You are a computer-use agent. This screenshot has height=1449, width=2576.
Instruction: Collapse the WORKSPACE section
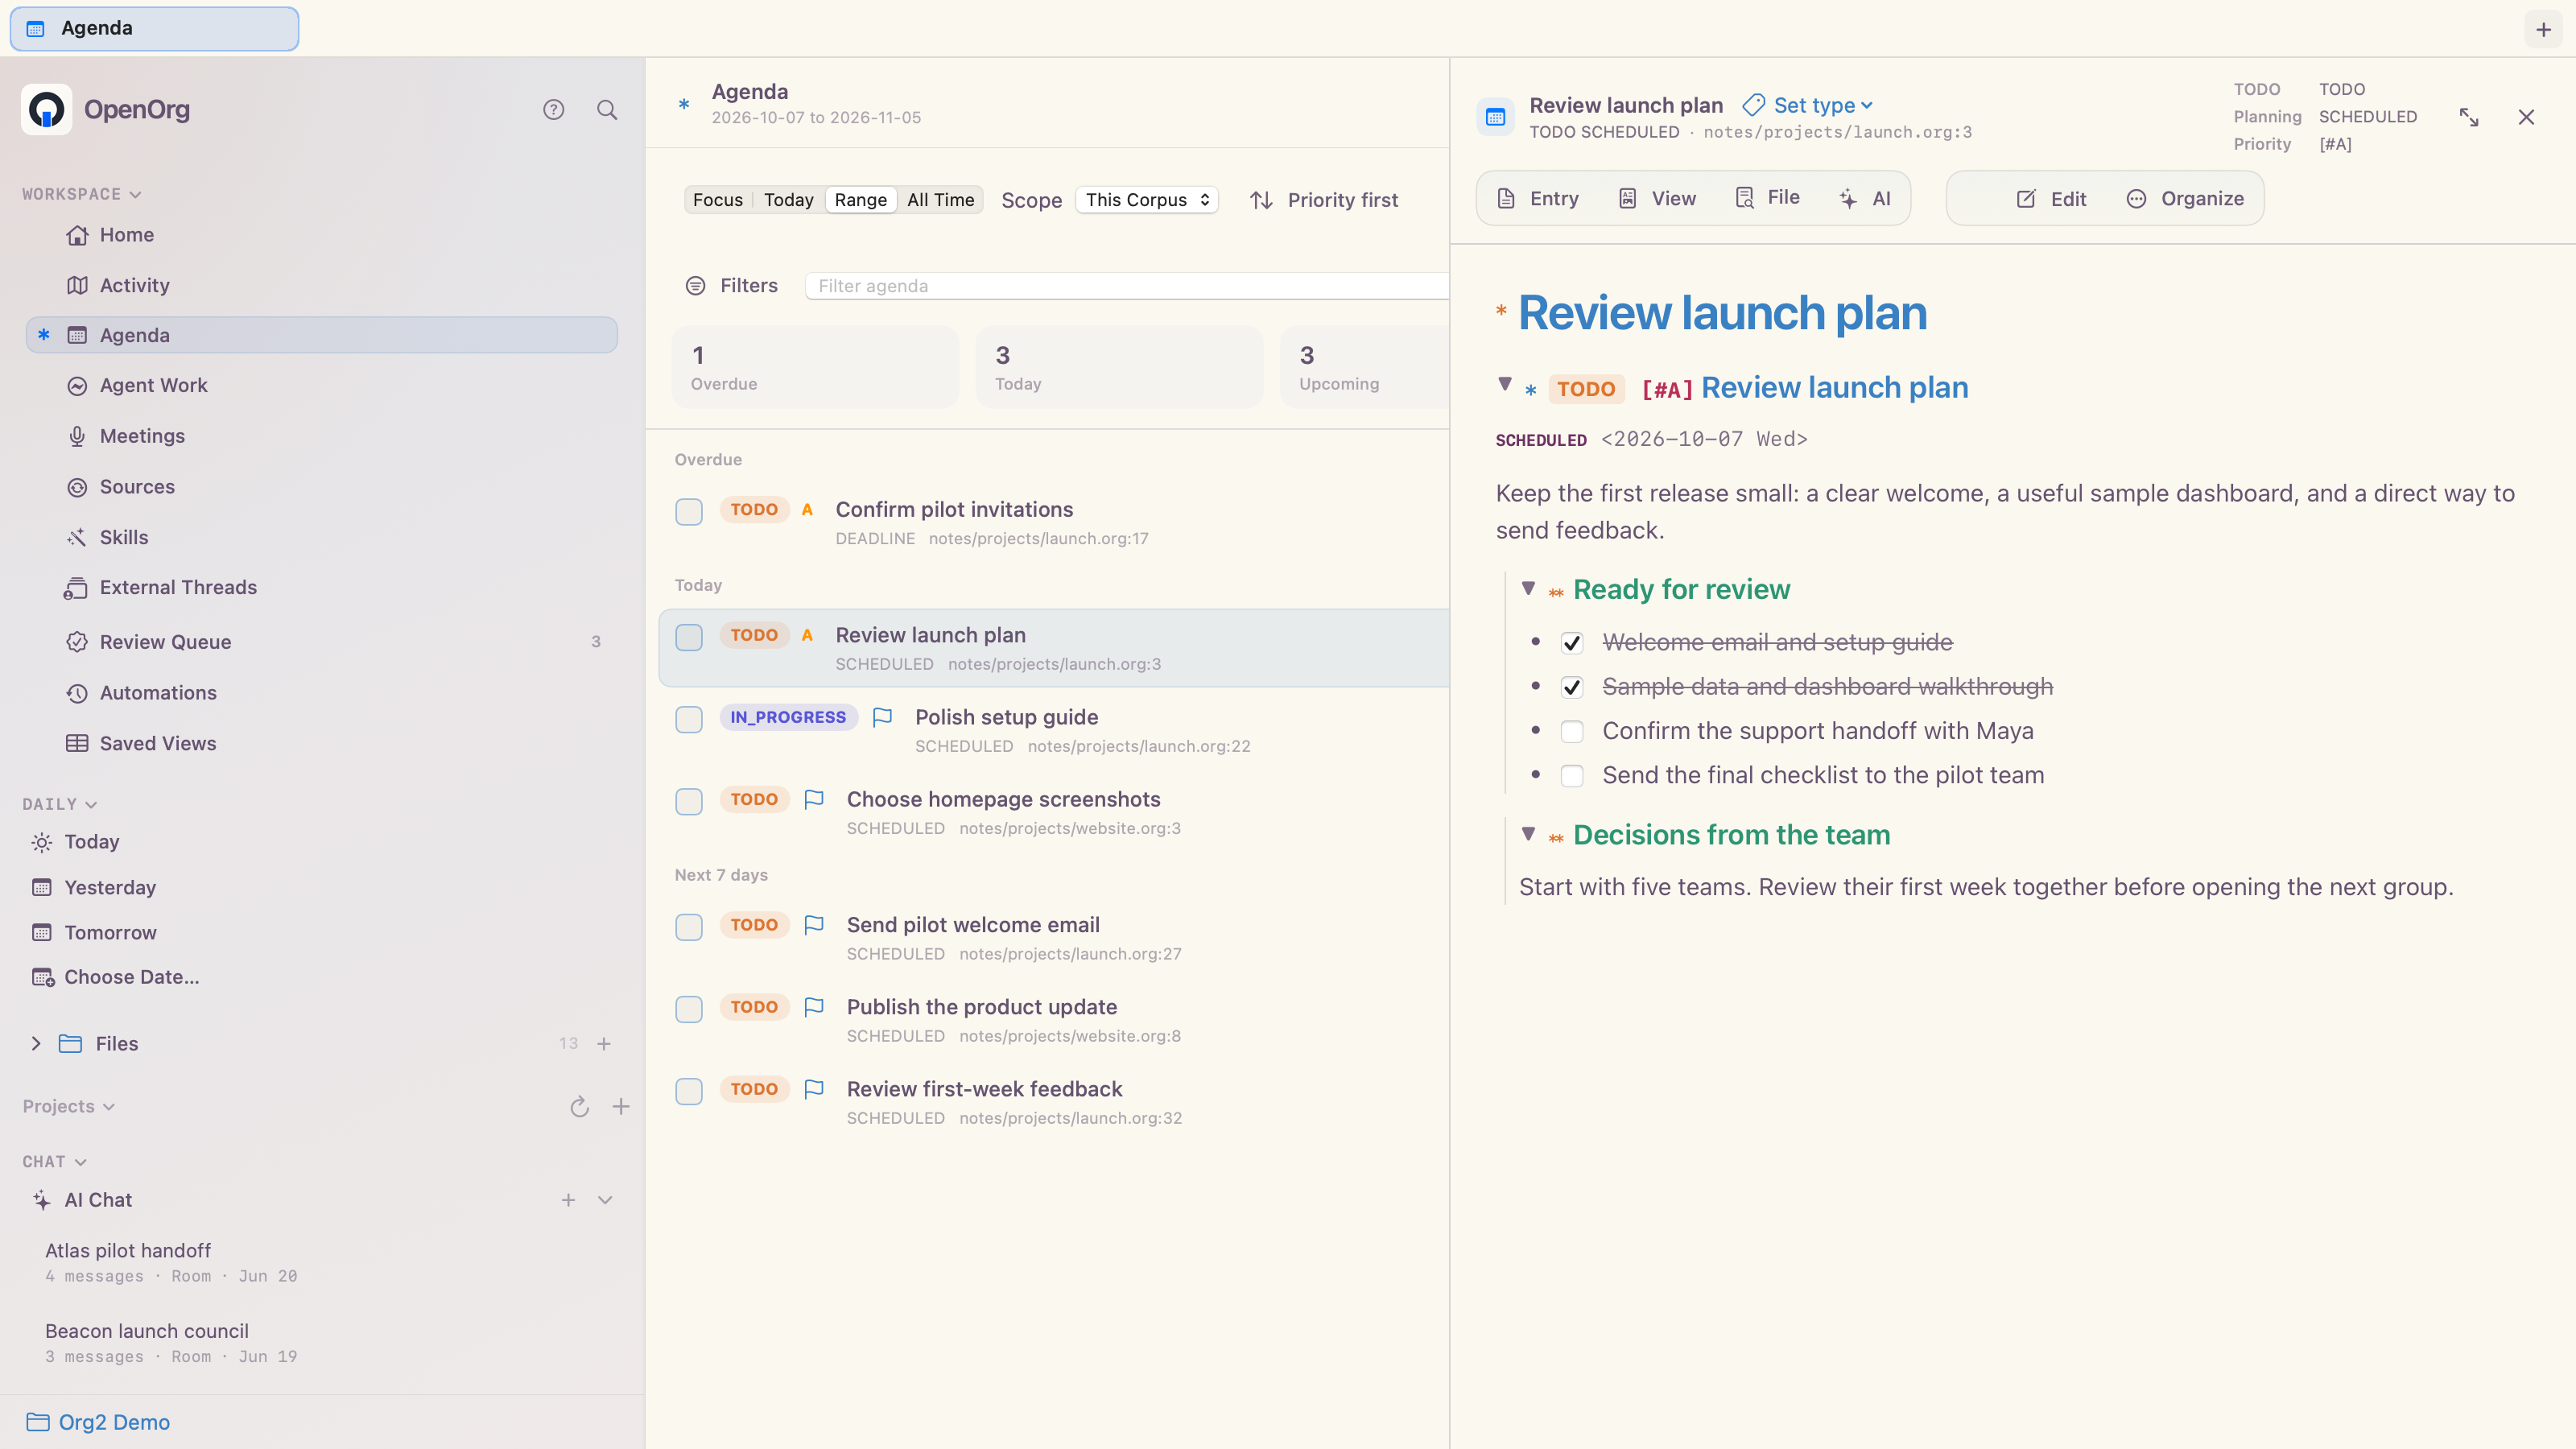(x=82, y=194)
